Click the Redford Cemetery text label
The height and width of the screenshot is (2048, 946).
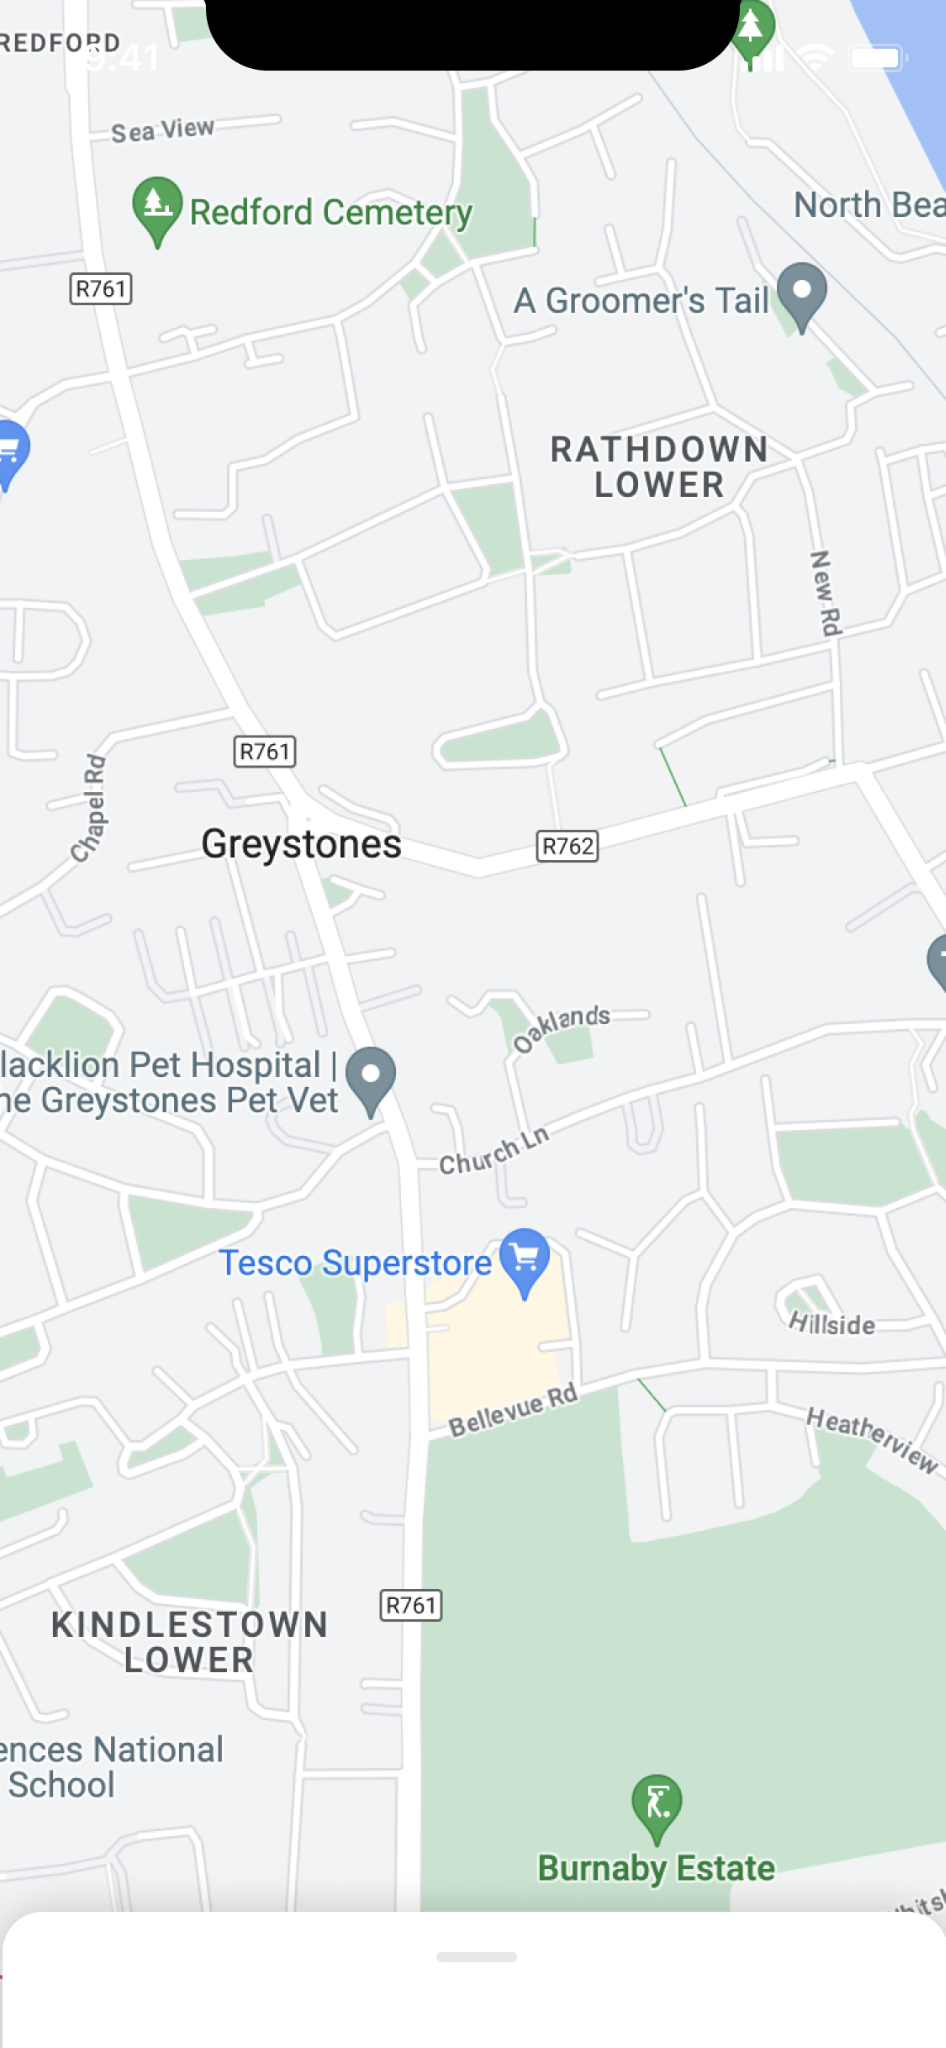click(x=331, y=212)
